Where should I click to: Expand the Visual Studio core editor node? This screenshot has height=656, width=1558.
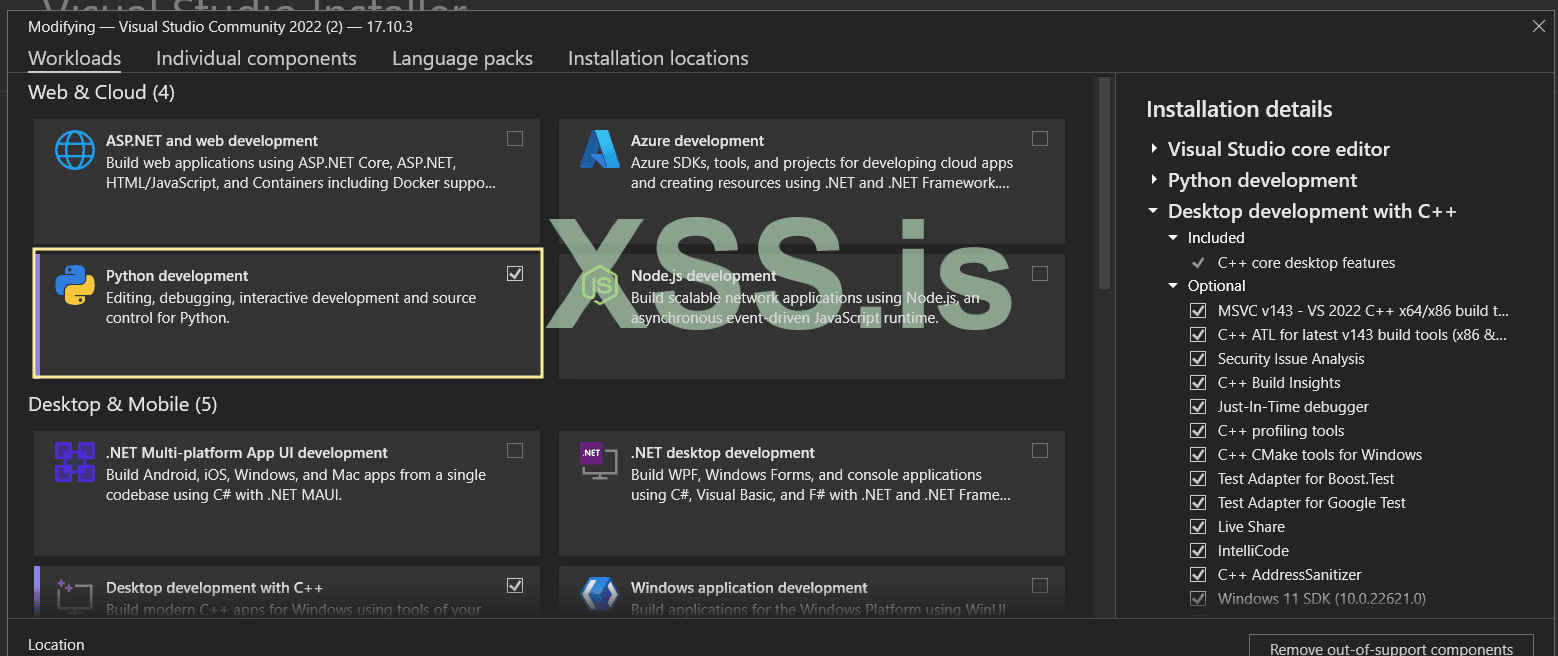pos(1154,149)
